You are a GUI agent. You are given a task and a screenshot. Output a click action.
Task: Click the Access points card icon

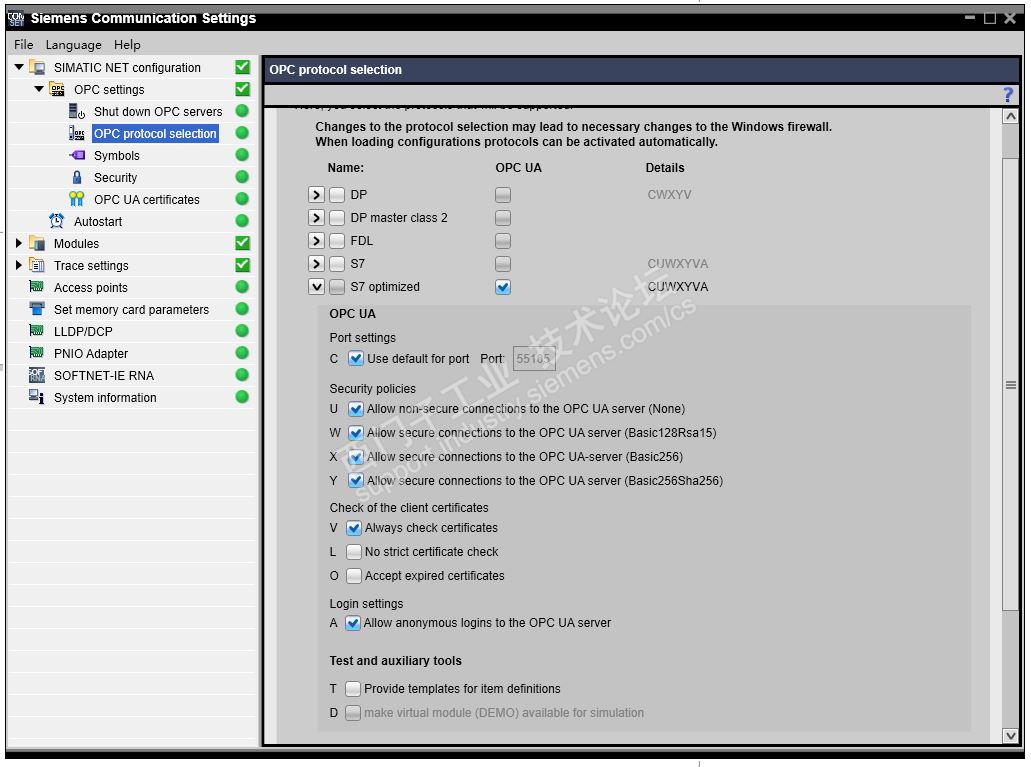37,287
